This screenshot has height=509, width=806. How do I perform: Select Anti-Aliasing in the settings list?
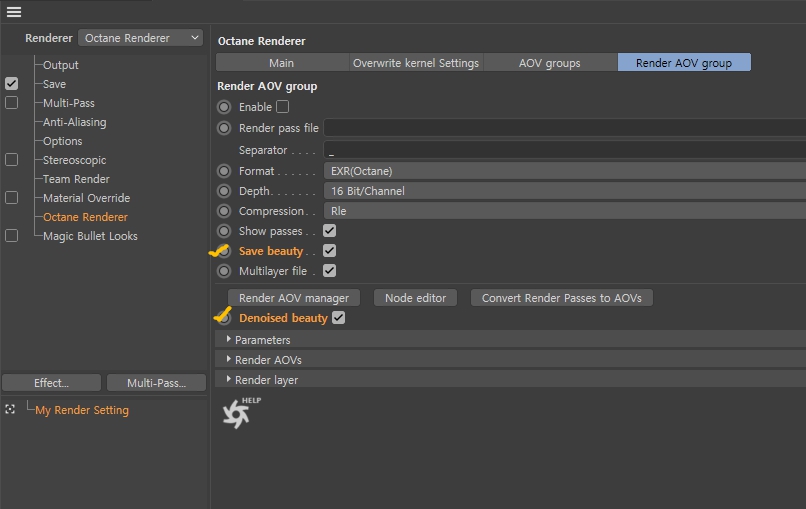click(75, 122)
